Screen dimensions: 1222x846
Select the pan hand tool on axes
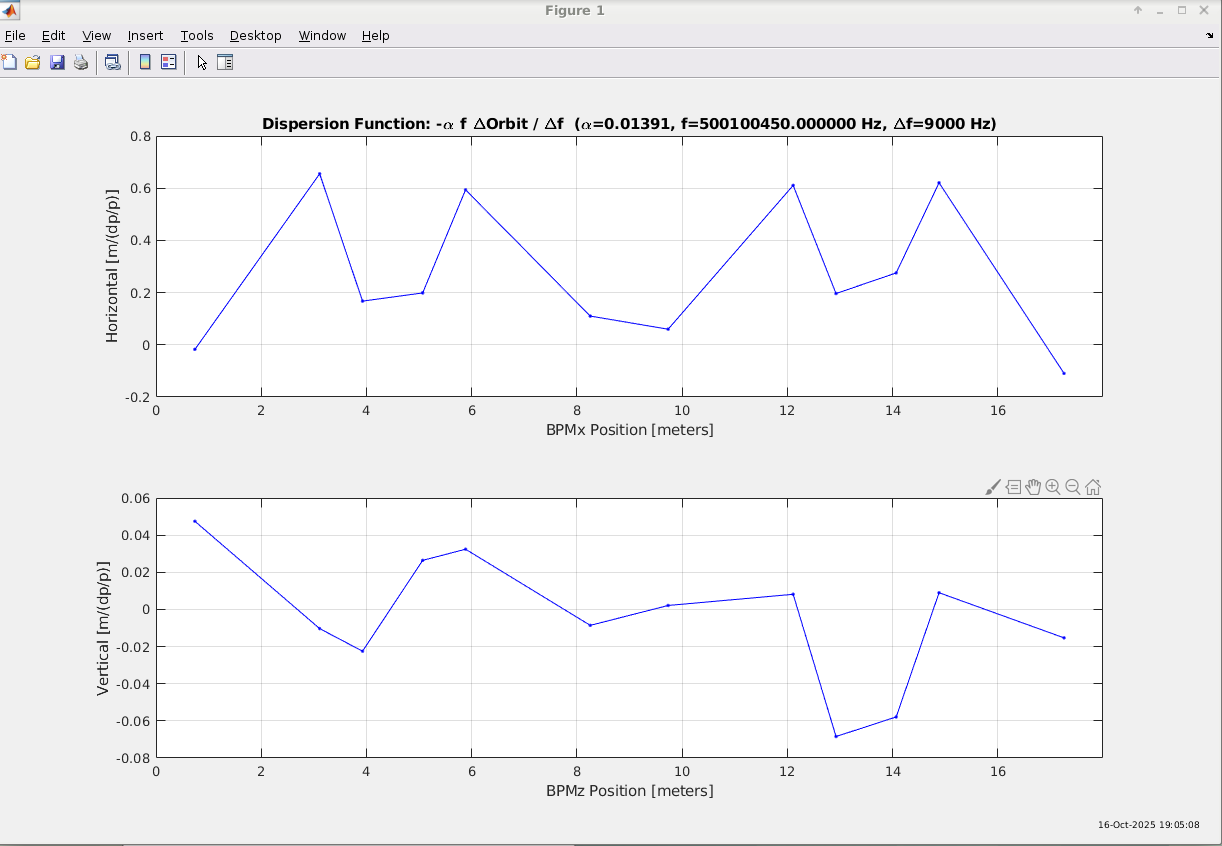point(1033,487)
